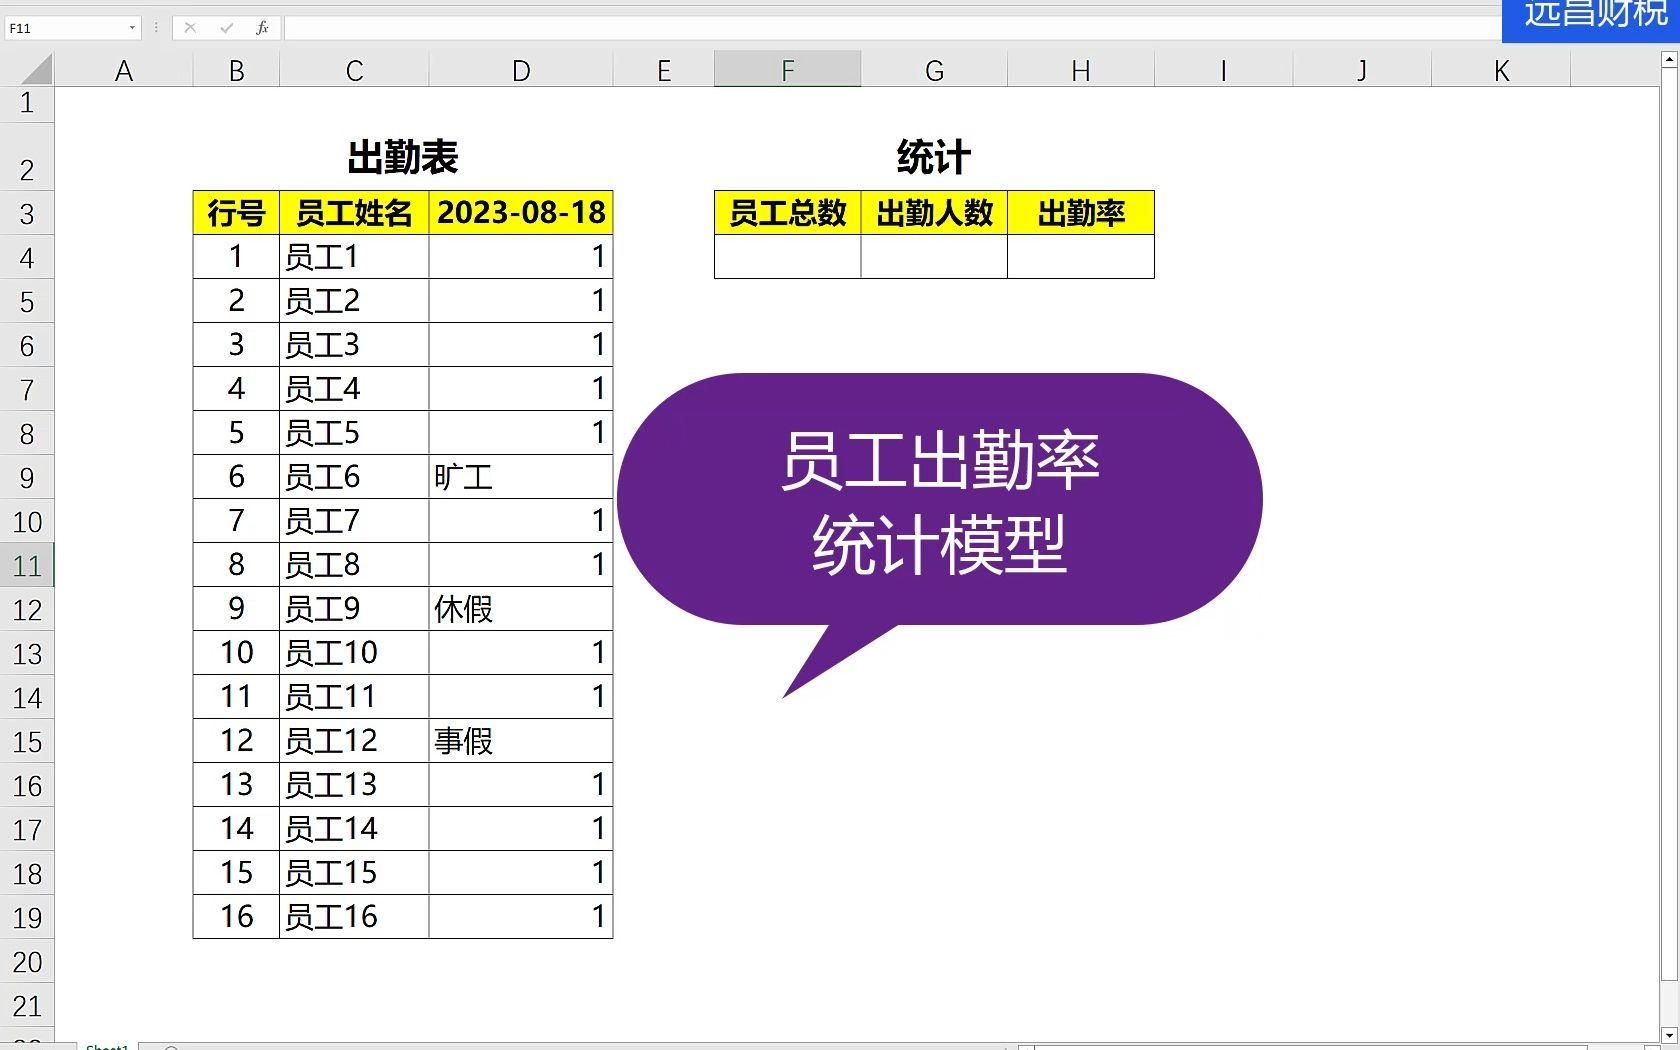Click the Select All corner triangle

[36, 70]
